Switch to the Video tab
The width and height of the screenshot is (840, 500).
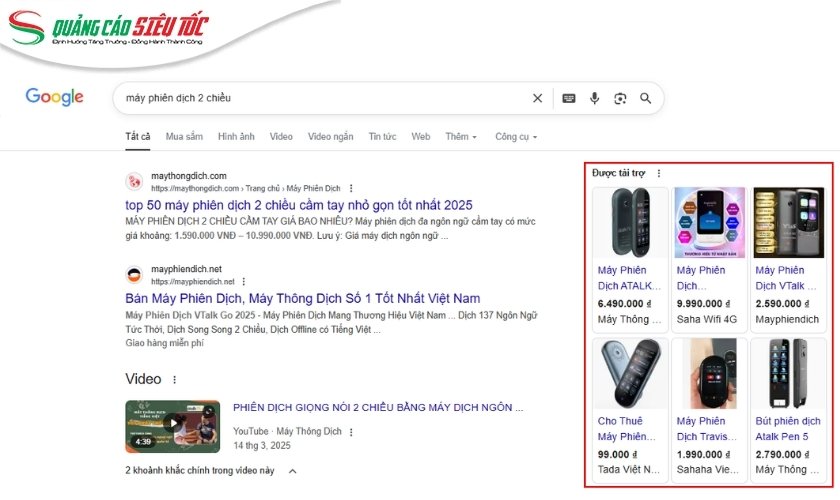click(281, 137)
